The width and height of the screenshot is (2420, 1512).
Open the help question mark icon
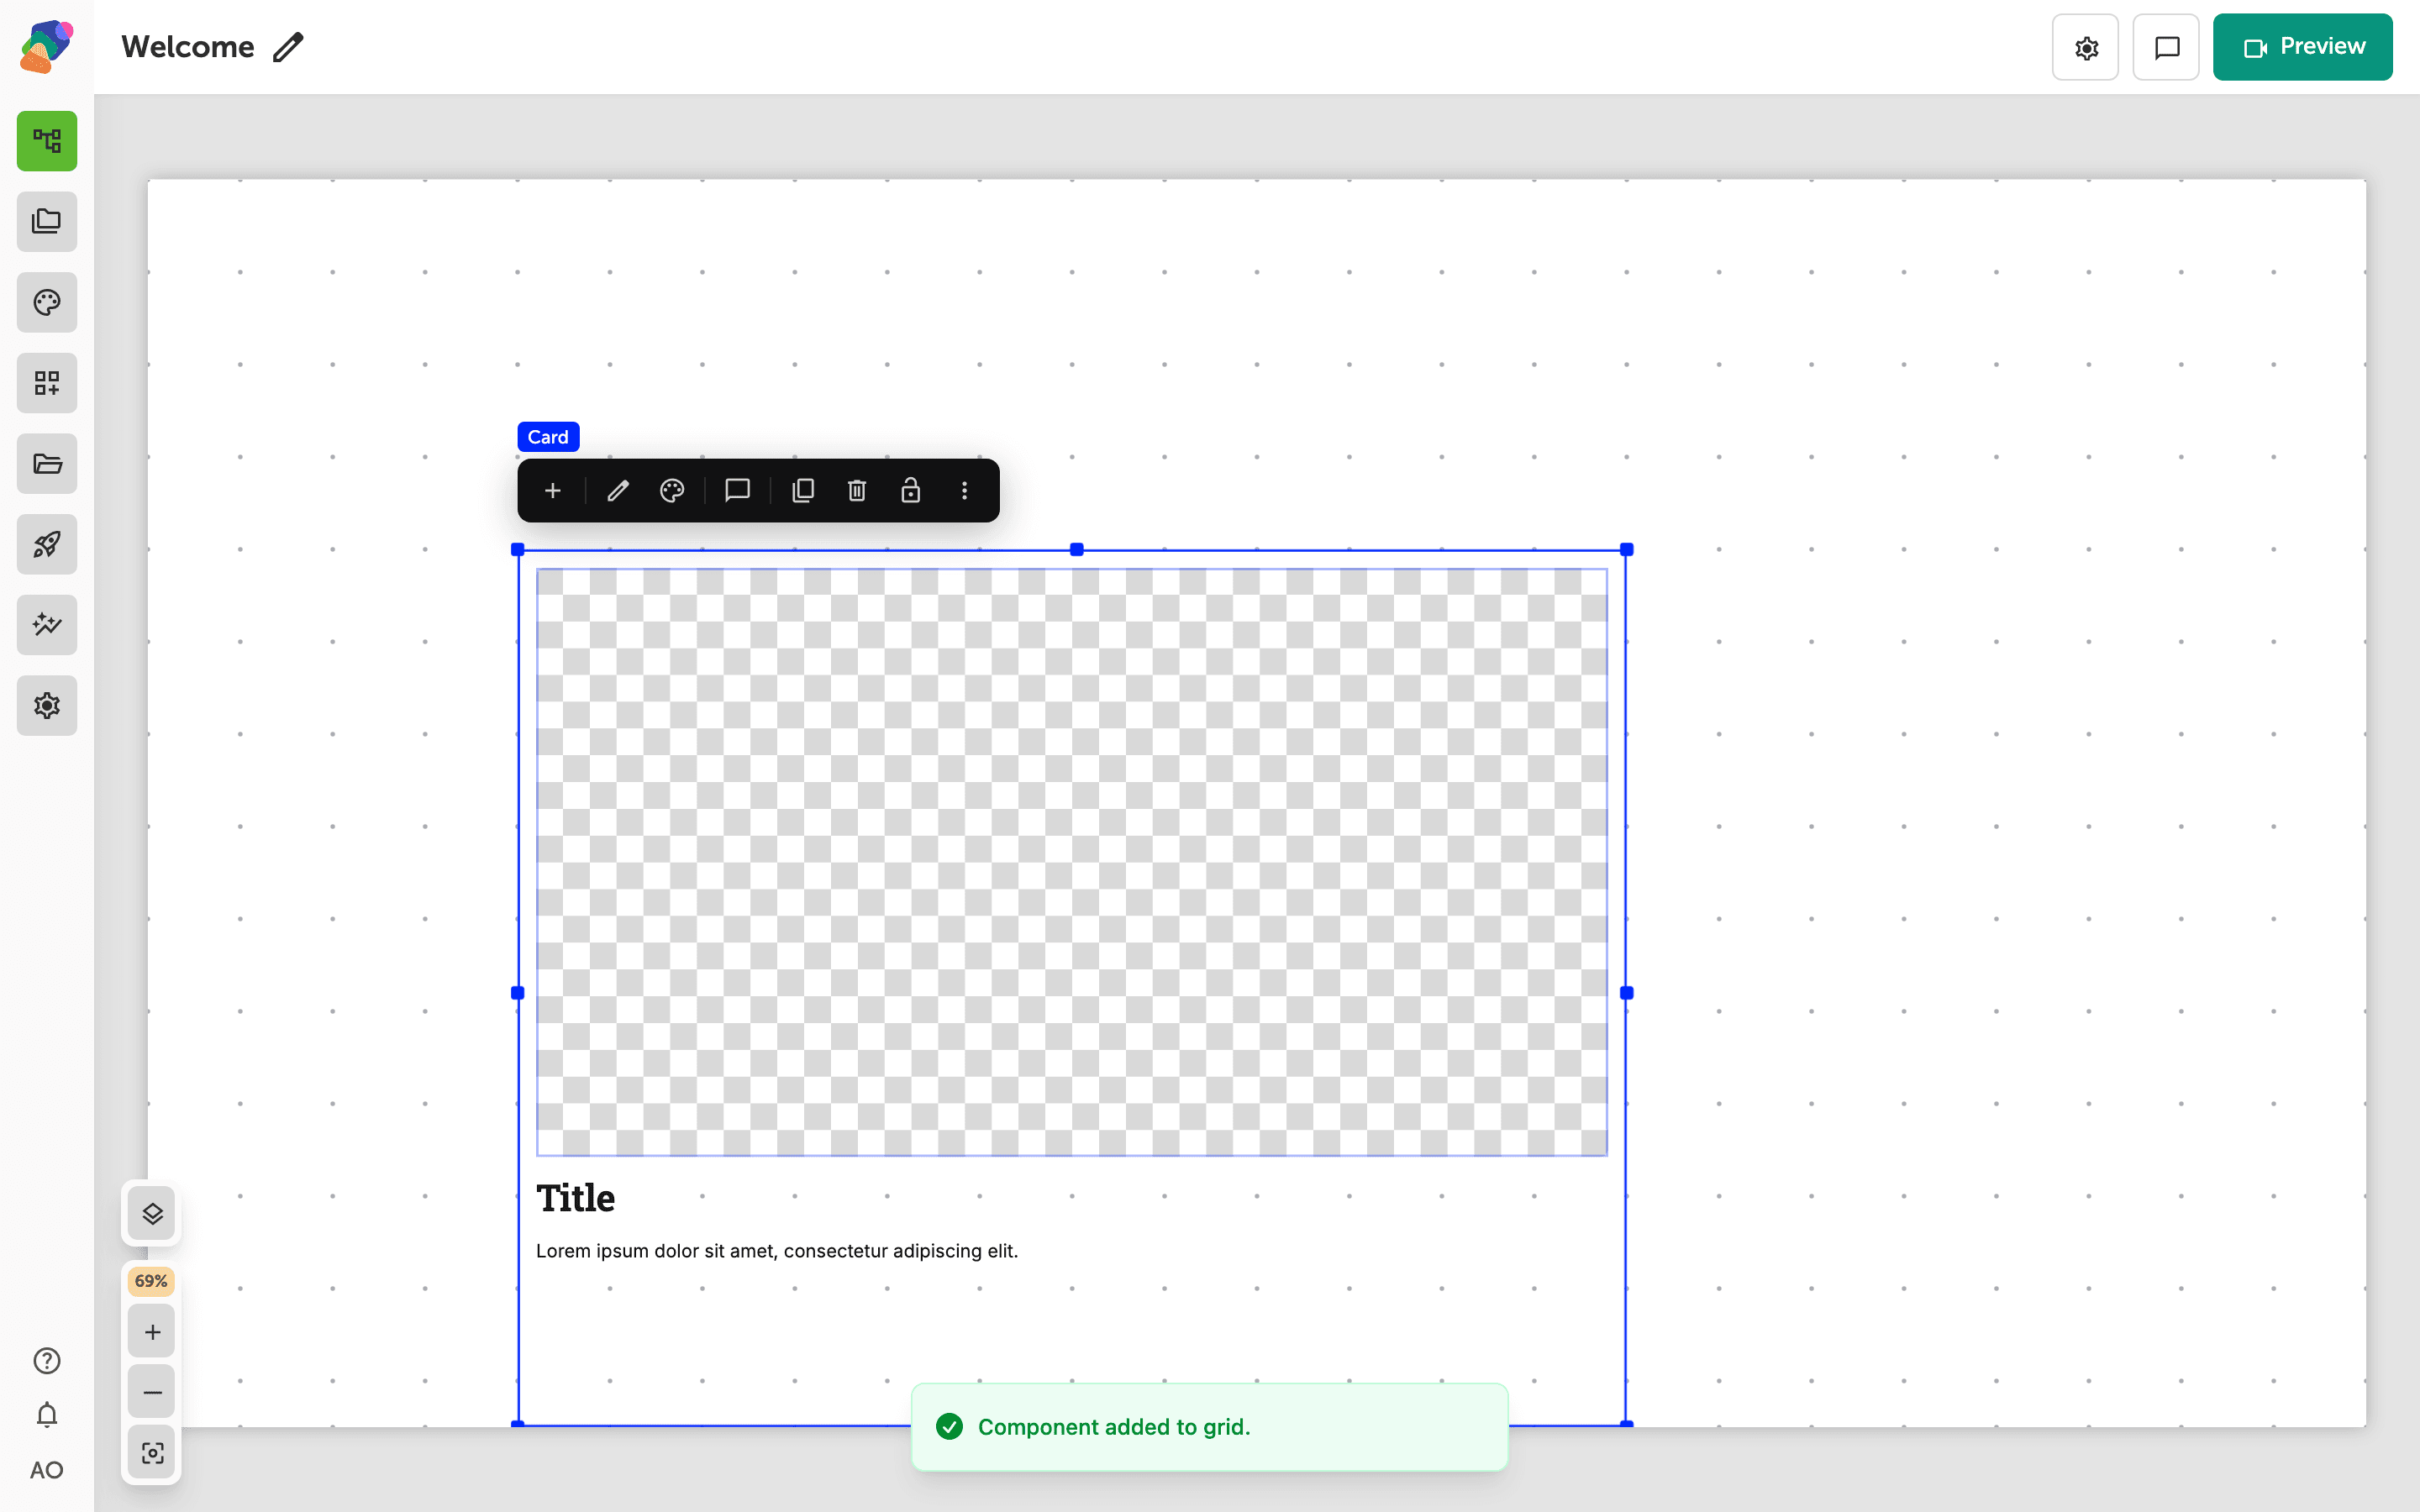tap(47, 1361)
